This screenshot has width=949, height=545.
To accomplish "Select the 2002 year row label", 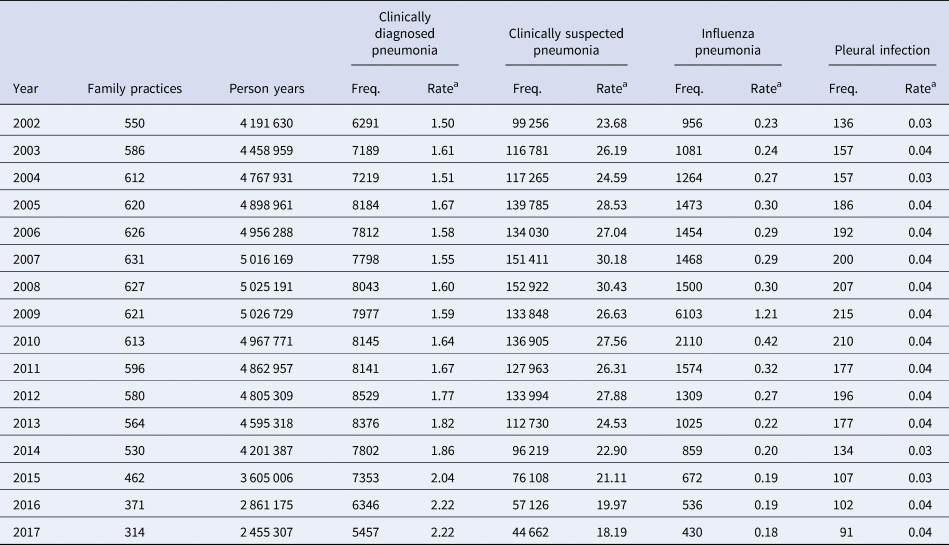I will point(26,123).
